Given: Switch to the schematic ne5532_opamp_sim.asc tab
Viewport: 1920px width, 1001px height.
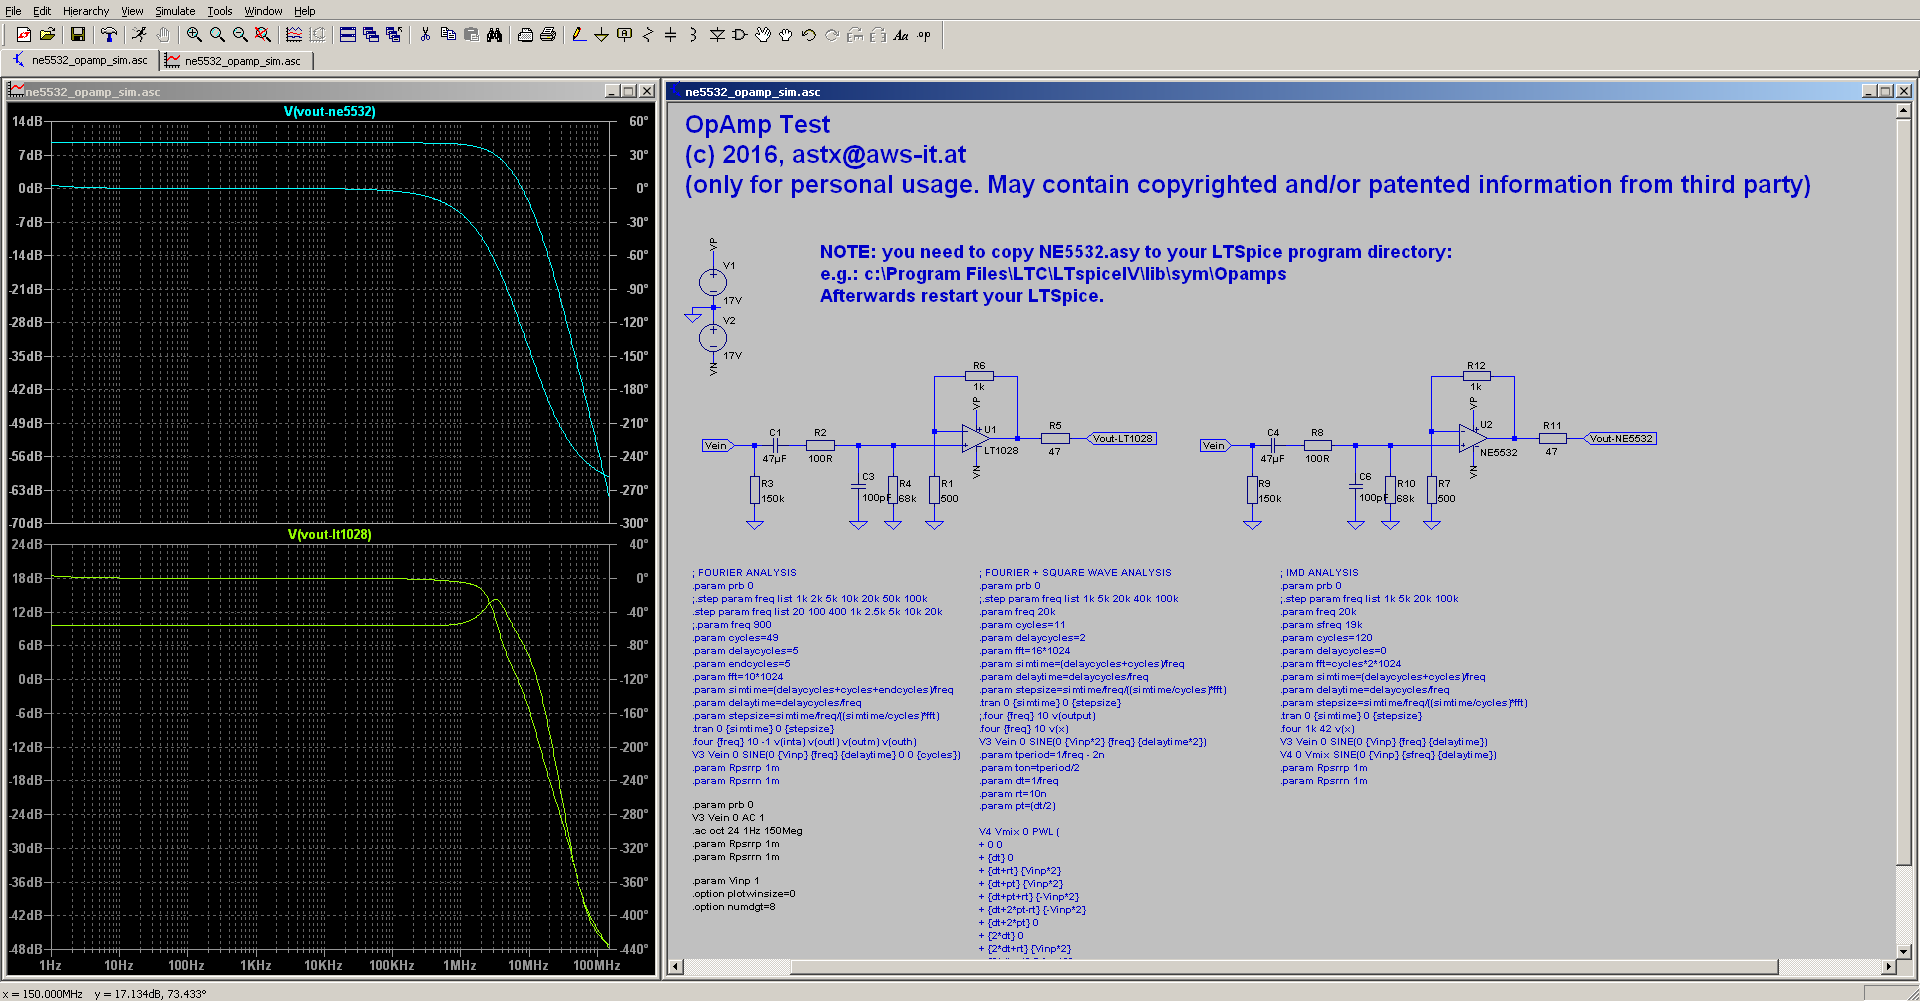Looking at the screenshot, I should tap(81, 61).
